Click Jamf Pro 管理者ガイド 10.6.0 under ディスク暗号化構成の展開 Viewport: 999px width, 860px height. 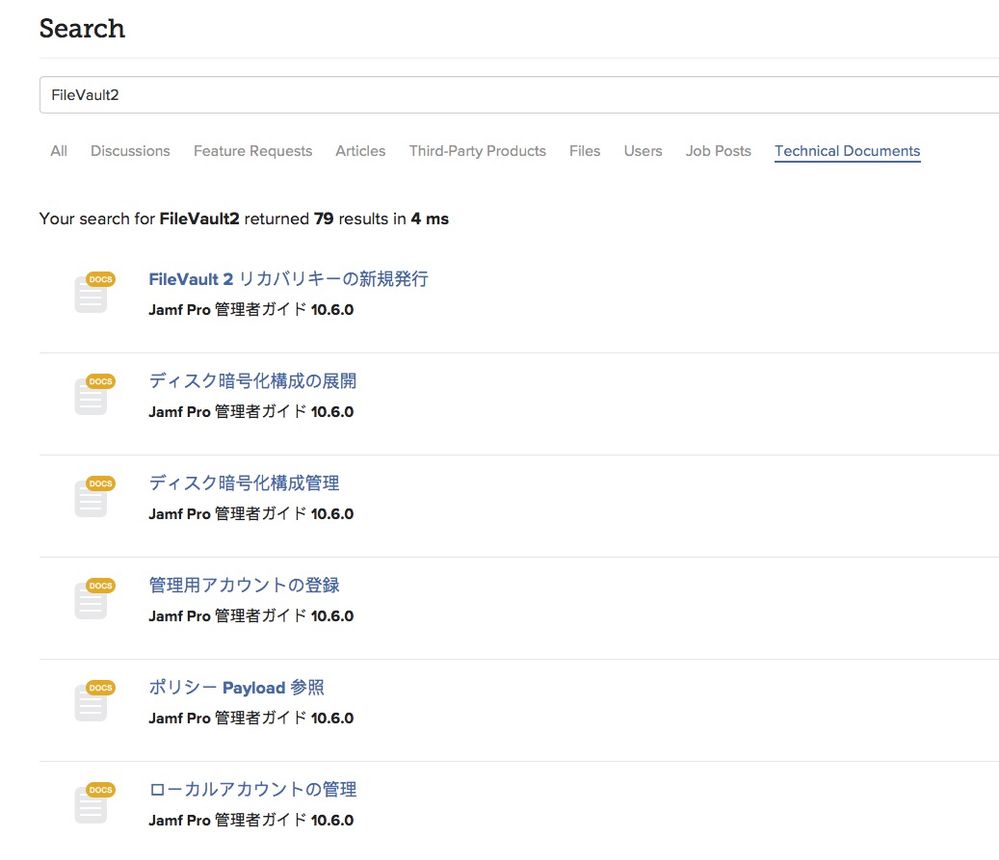[x=251, y=412]
